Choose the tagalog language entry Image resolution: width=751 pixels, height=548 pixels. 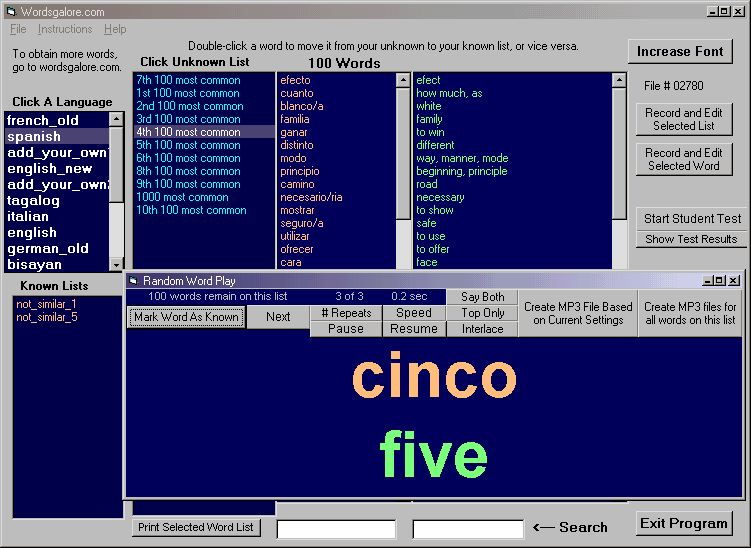pyautogui.click(x=34, y=200)
